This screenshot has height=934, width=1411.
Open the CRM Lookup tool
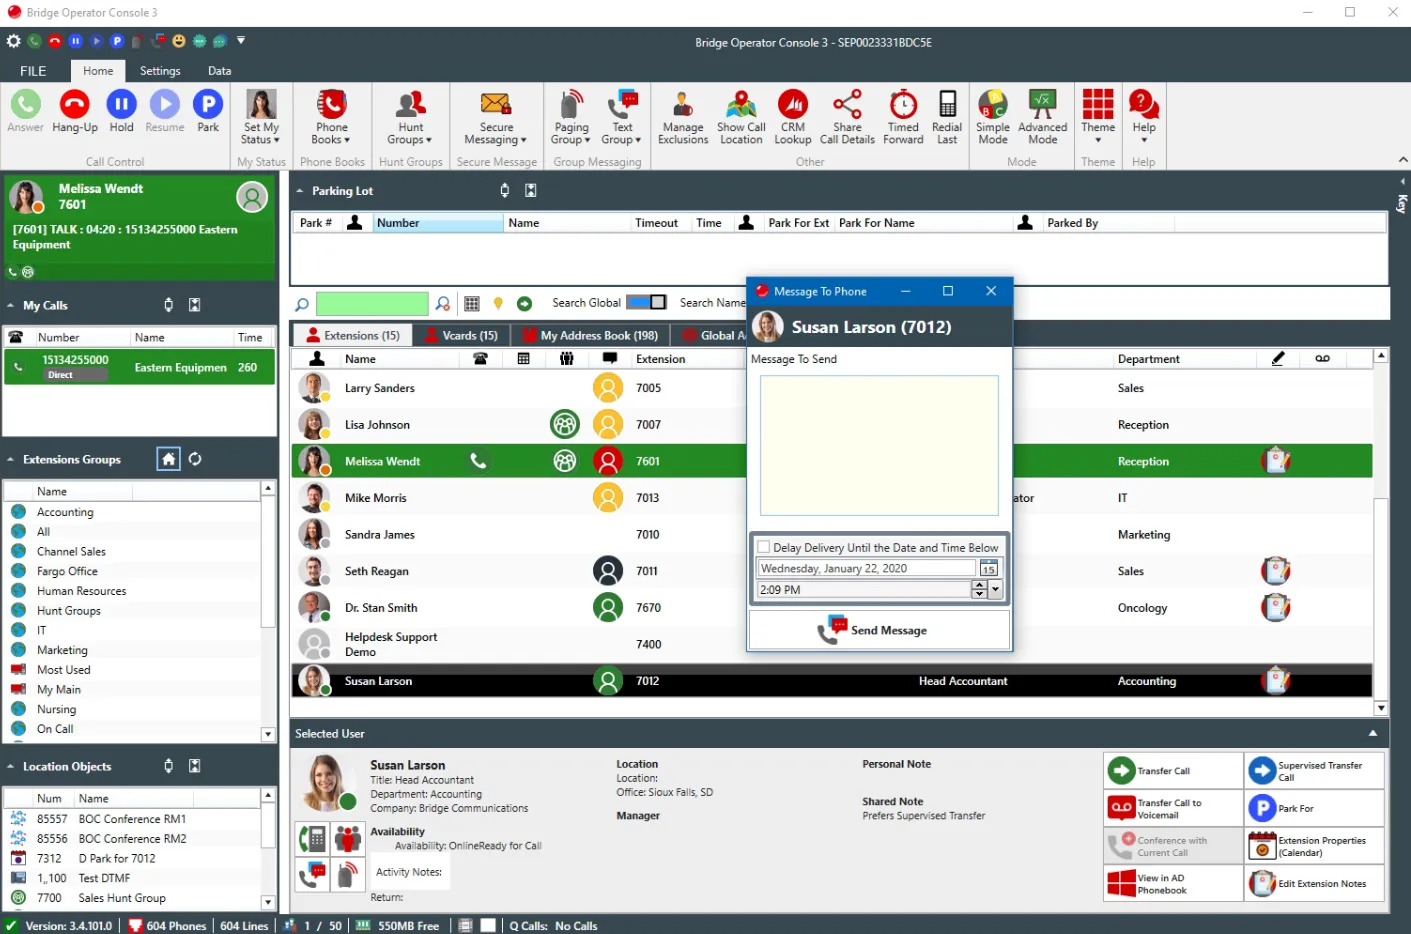pos(793,116)
